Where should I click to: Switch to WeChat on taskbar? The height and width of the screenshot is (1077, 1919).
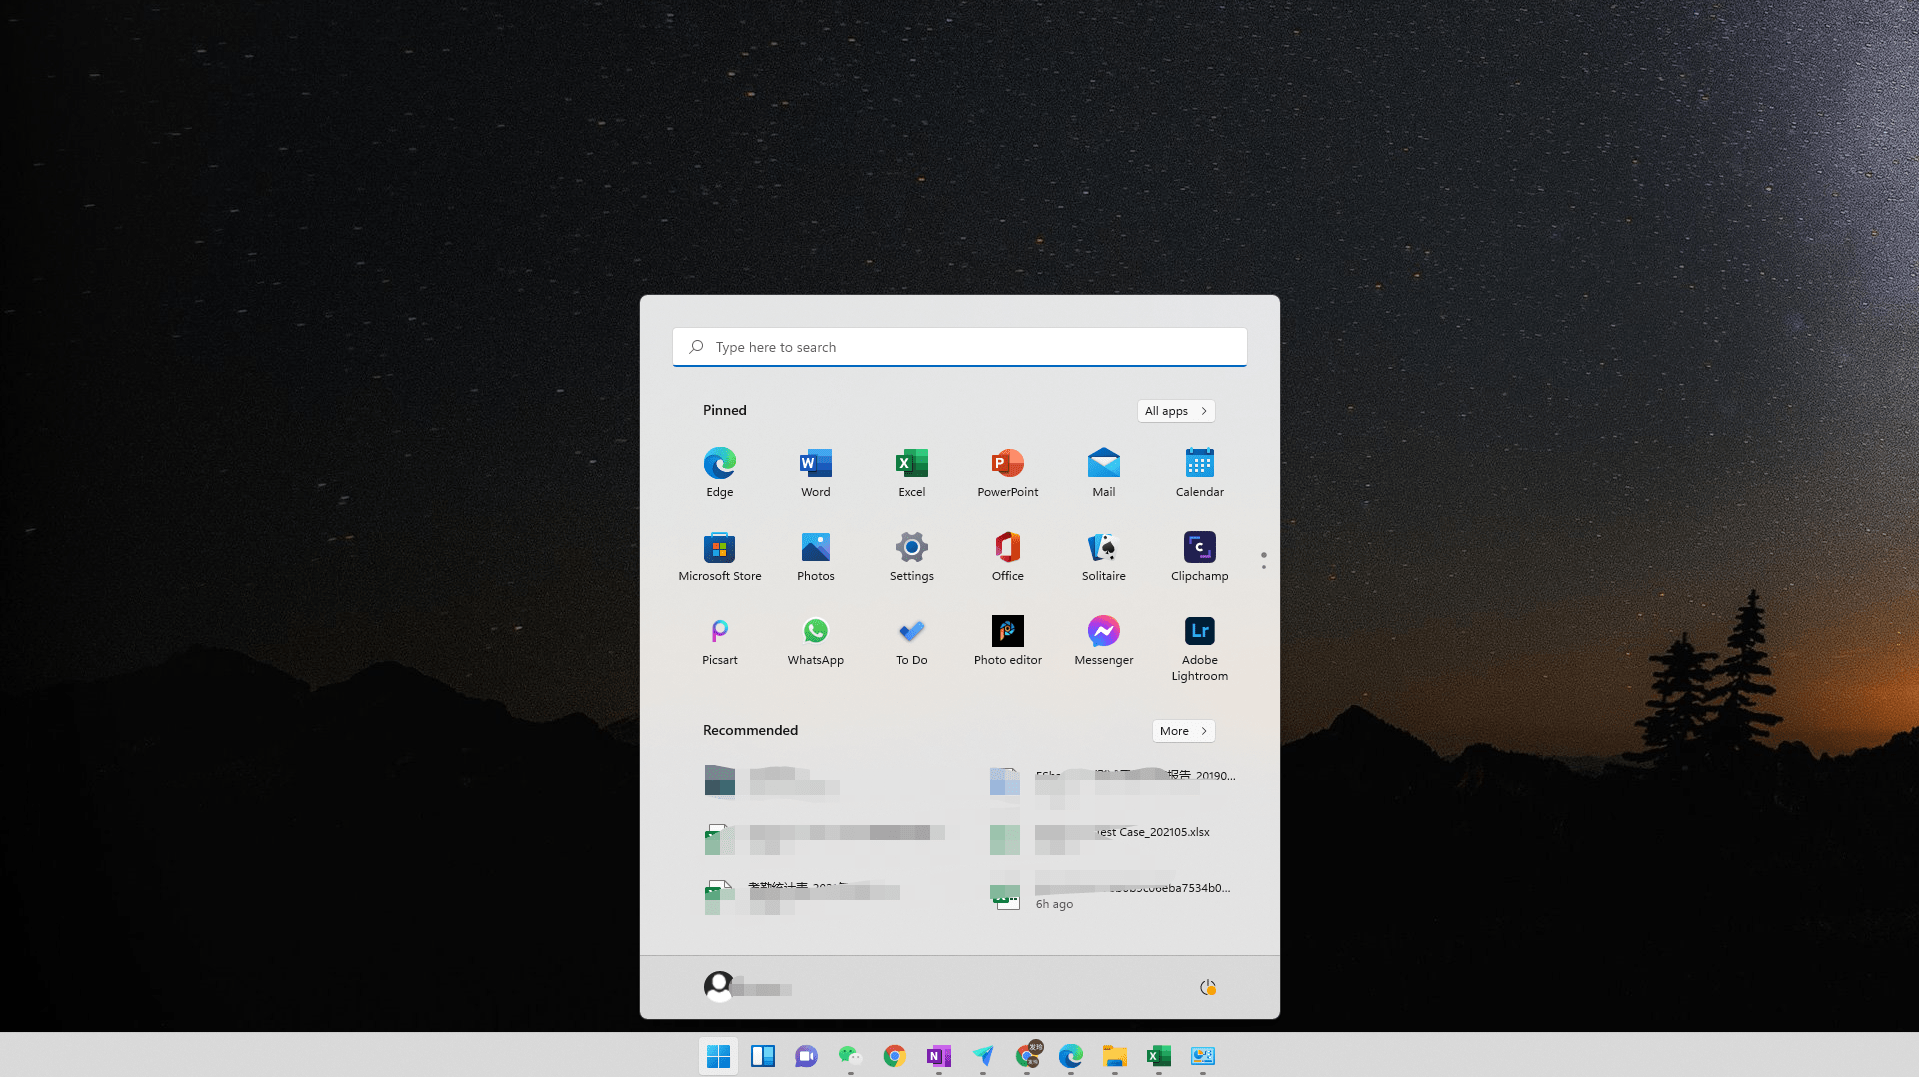[851, 1056]
